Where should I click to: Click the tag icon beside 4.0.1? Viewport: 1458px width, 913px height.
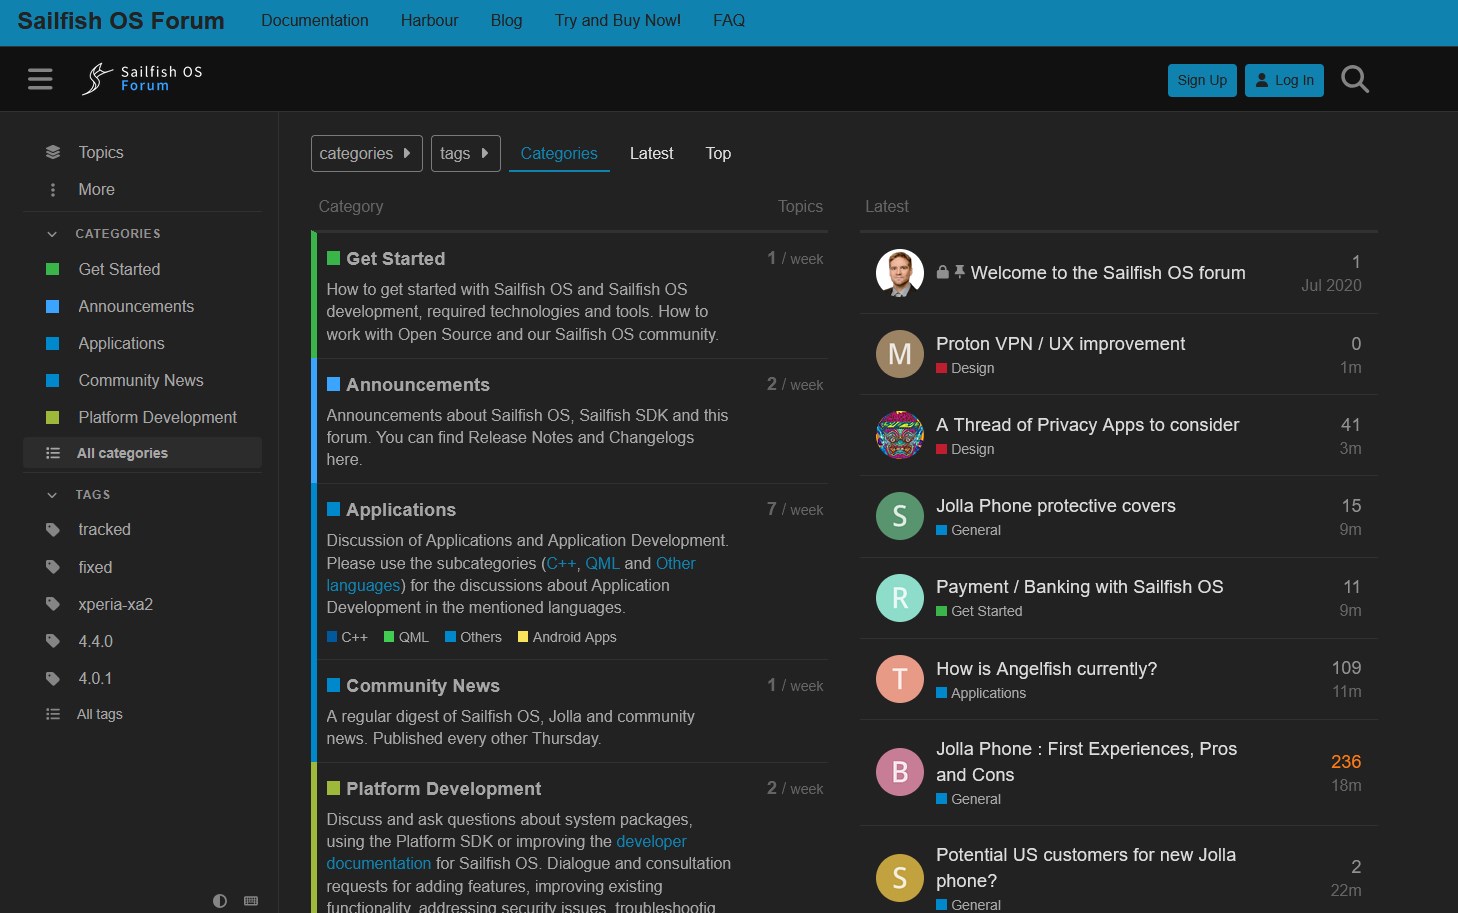coord(53,678)
